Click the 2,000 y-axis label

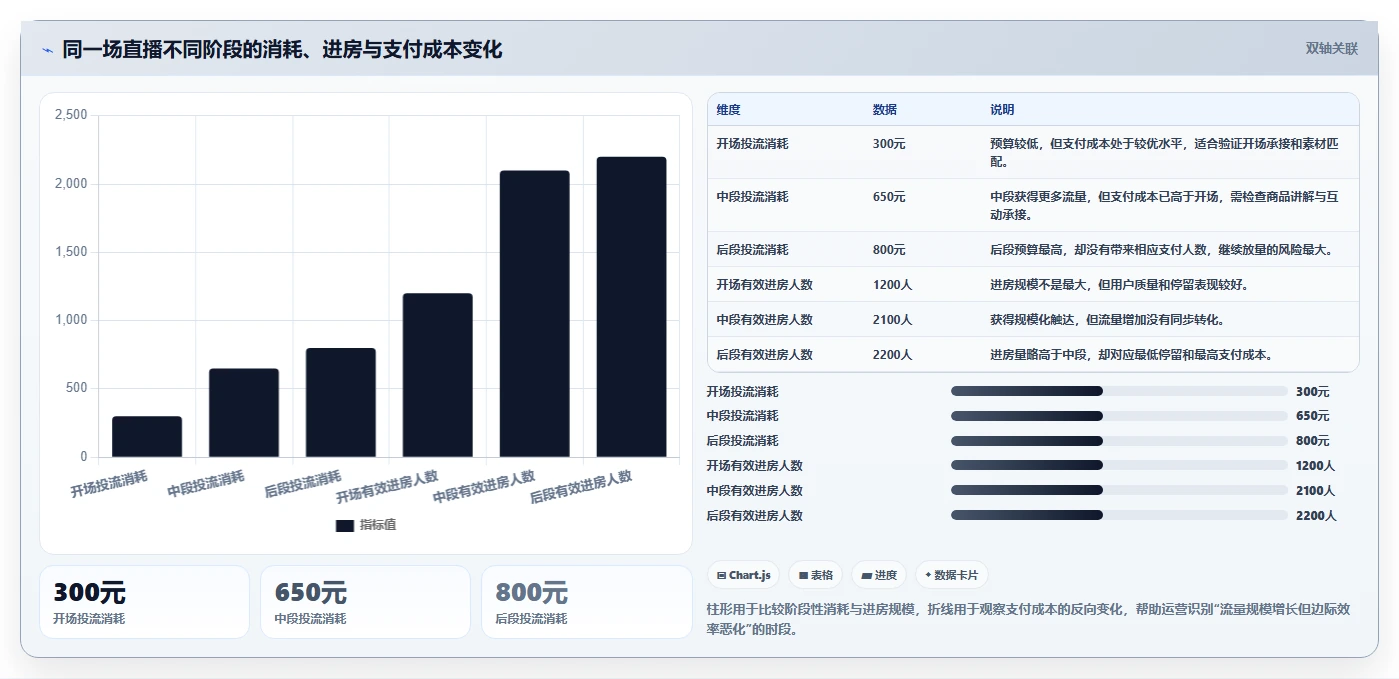pyautogui.click(x=70, y=184)
